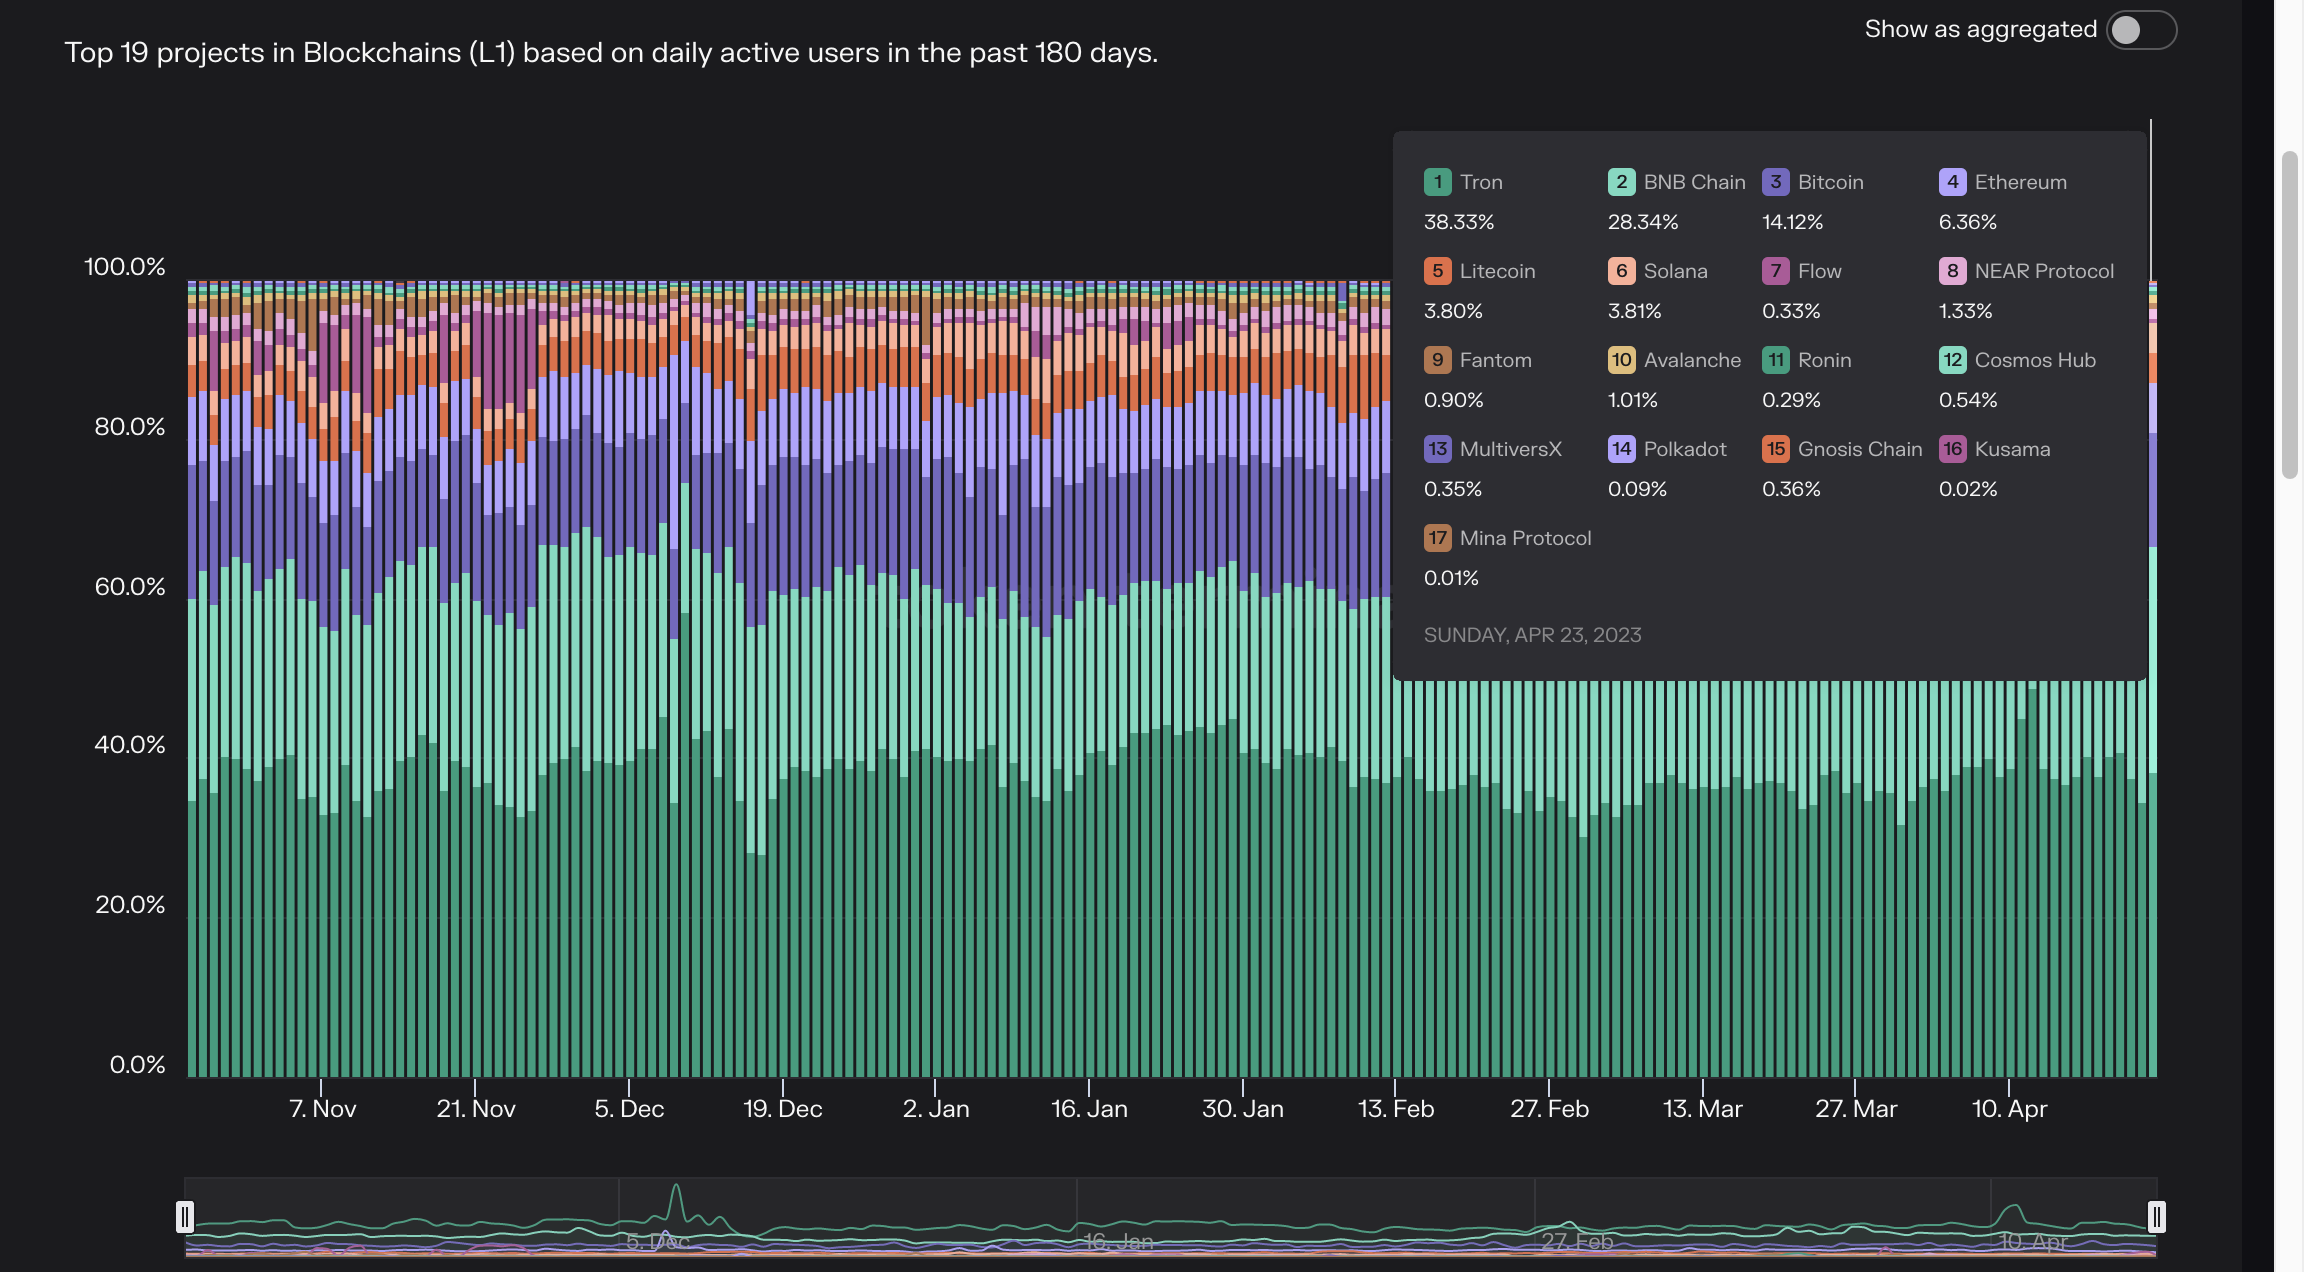Image resolution: width=2304 pixels, height=1272 pixels.
Task: Click the 13. Feb x-axis date label
Action: (x=1395, y=1109)
